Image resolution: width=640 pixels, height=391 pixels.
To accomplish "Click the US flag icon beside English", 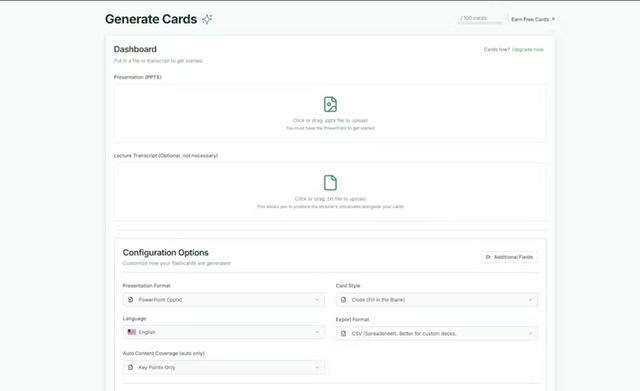I will (131, 332).
